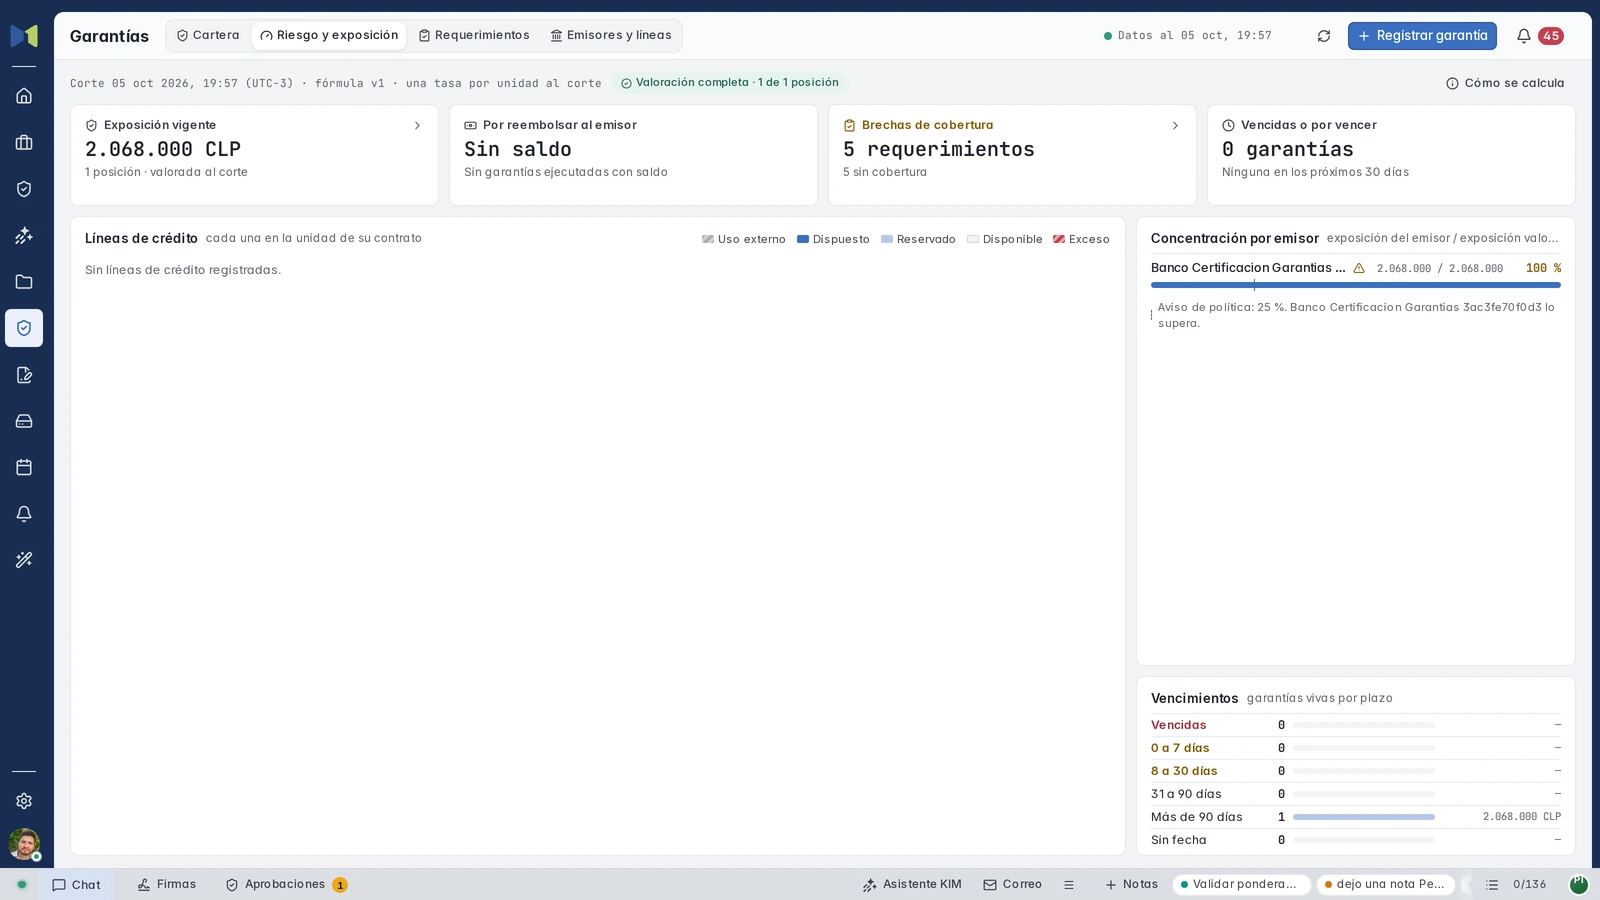Screen dimensions: 1600x900
Task: Open the dejo una nota Pe... chip
Action: 1386,885
